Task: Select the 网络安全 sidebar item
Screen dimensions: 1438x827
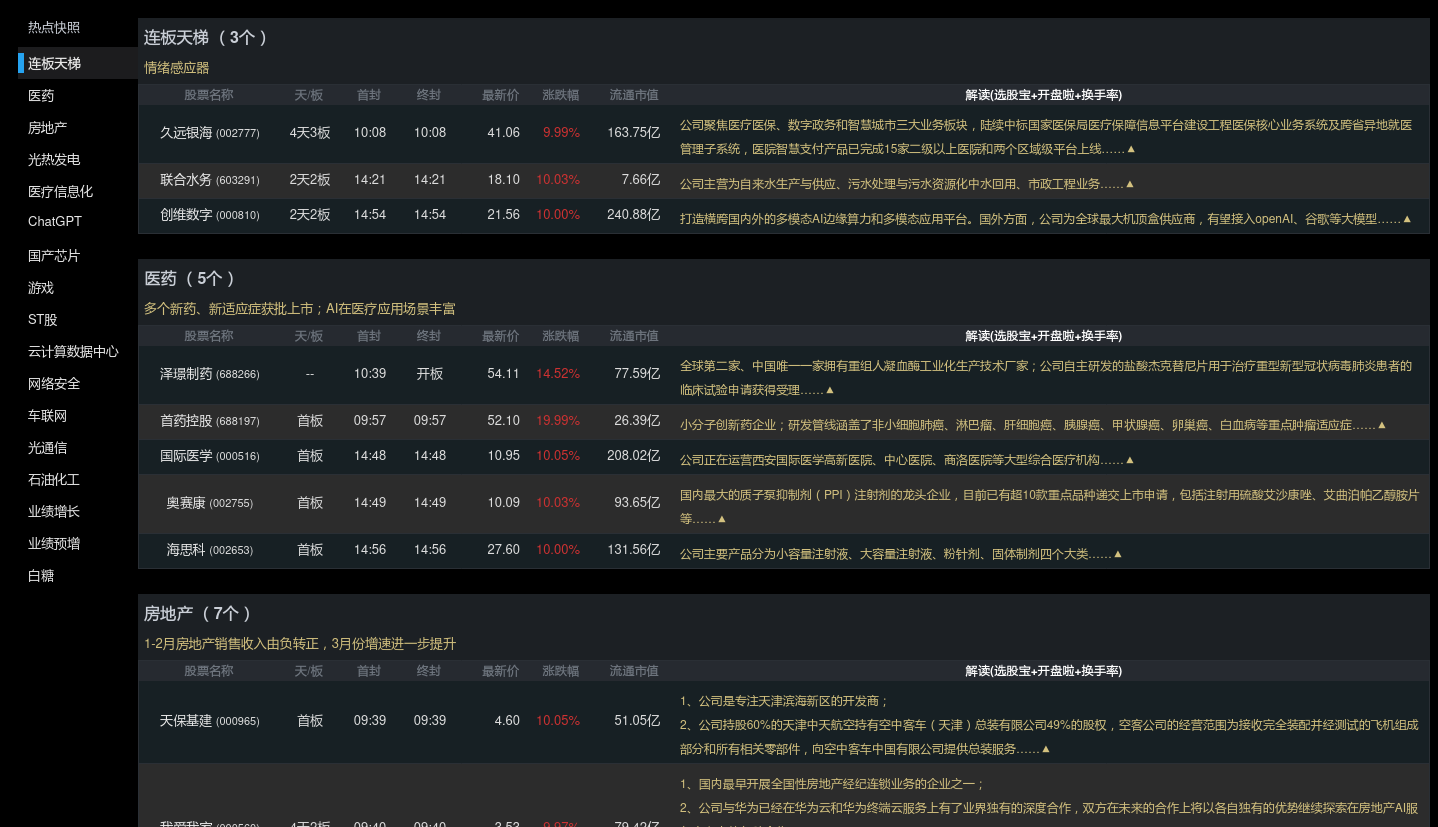Action: coord(54,384)
